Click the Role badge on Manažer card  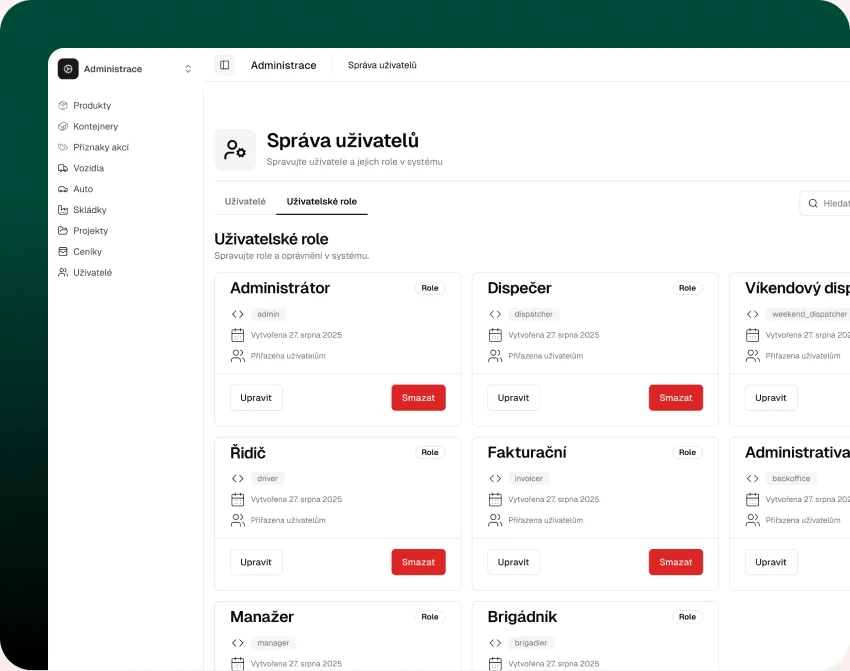pyautogui.click(x=430, y=617)
